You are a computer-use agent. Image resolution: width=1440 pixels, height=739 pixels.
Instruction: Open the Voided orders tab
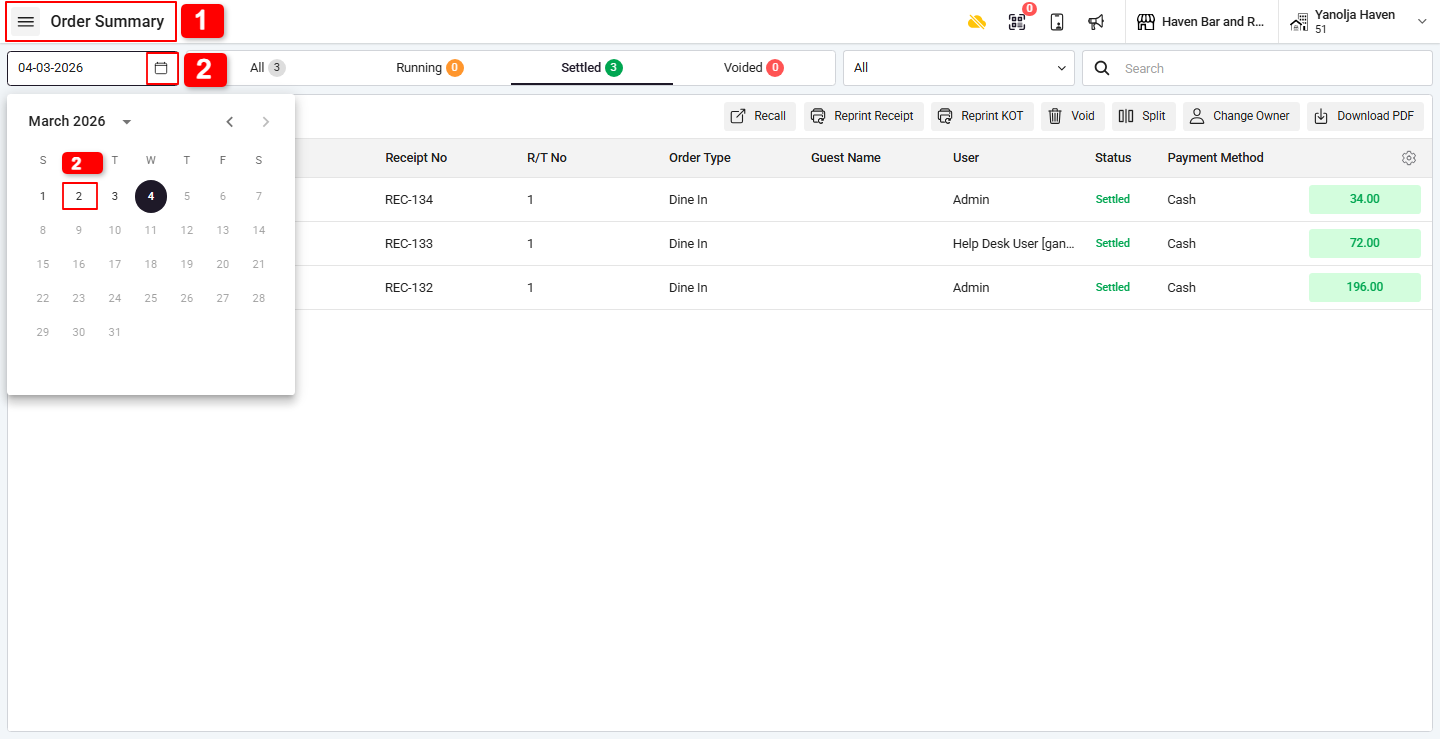[753, 68]
